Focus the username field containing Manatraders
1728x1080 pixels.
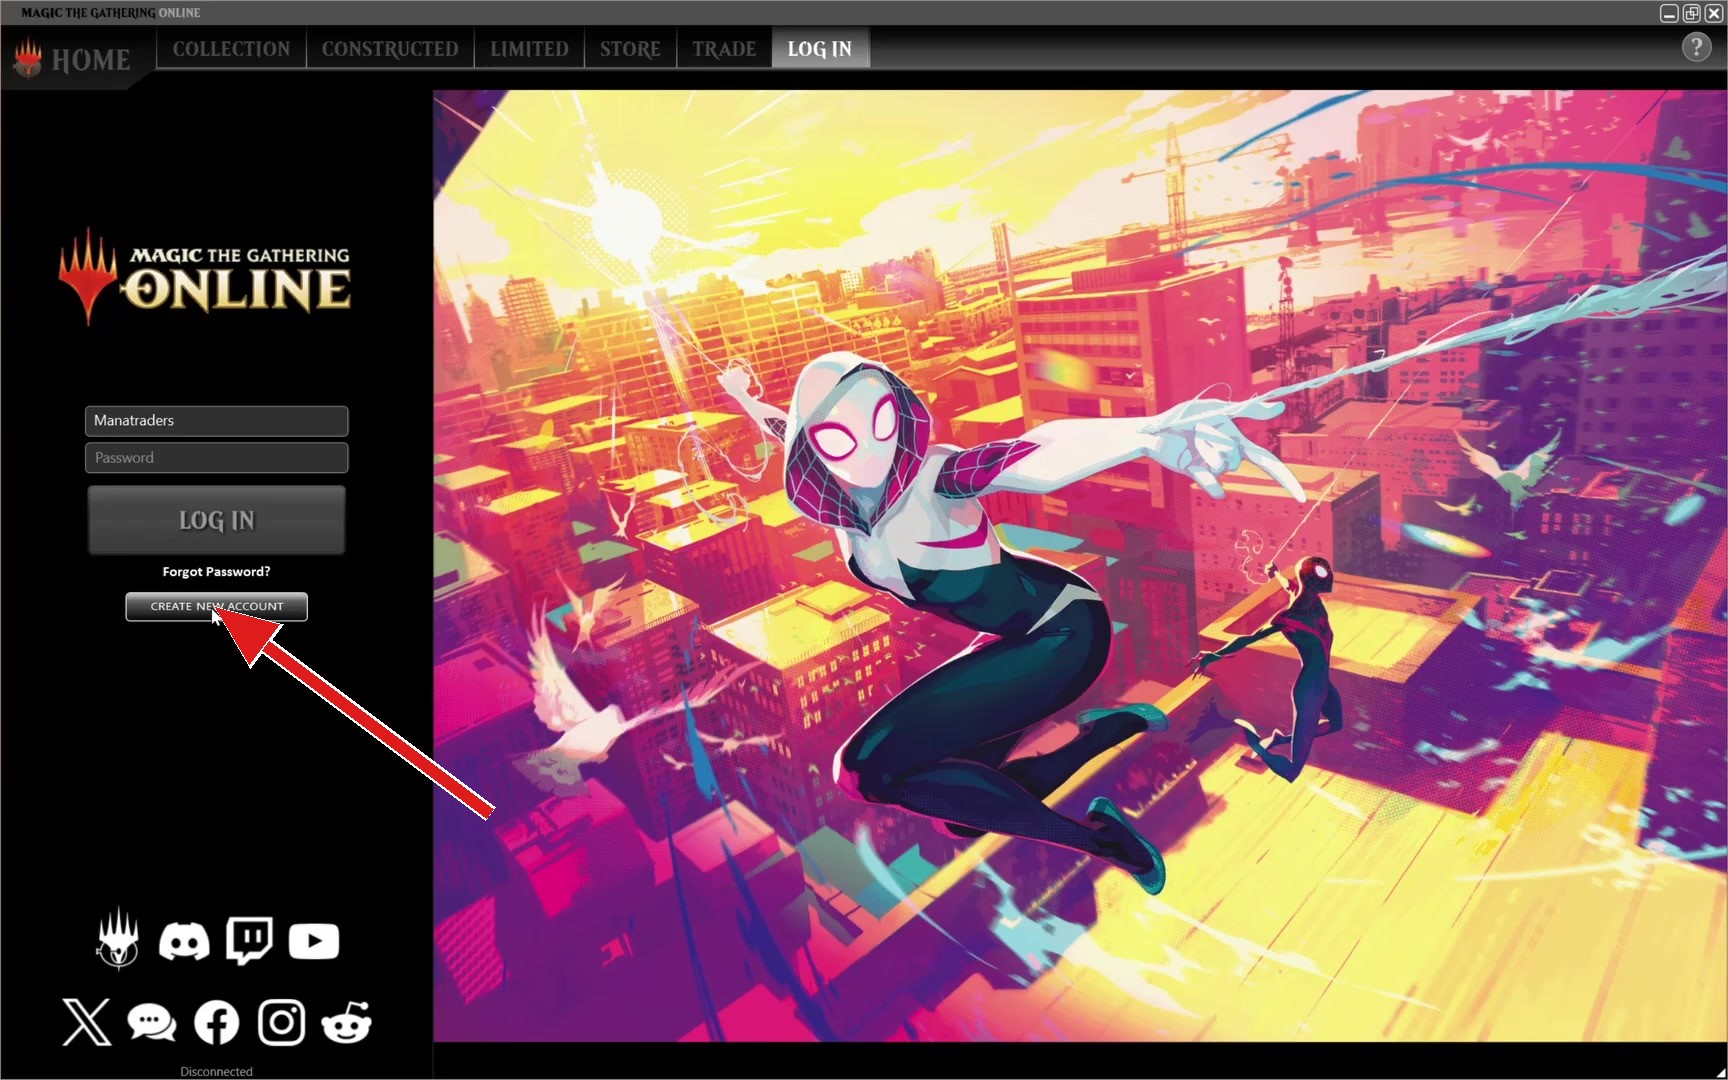(217, 421)
